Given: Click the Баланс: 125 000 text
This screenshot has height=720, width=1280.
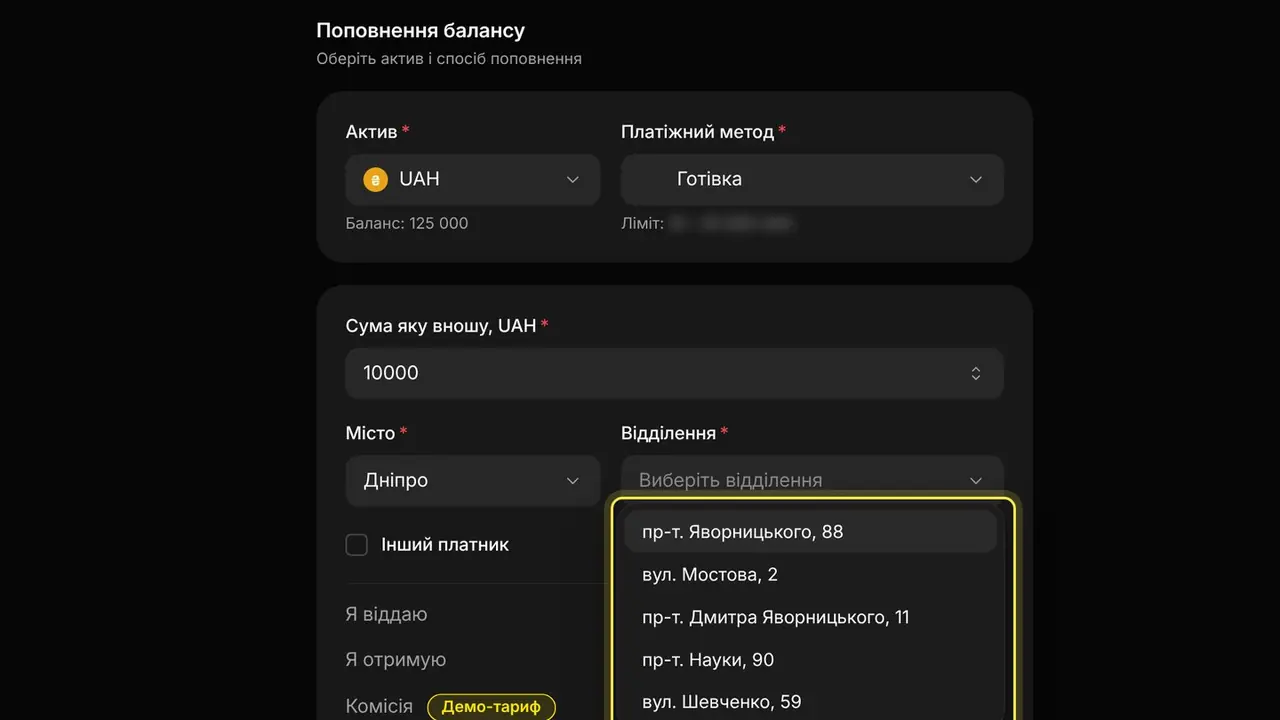Looking at the screenshot, I should click(407, 224).
